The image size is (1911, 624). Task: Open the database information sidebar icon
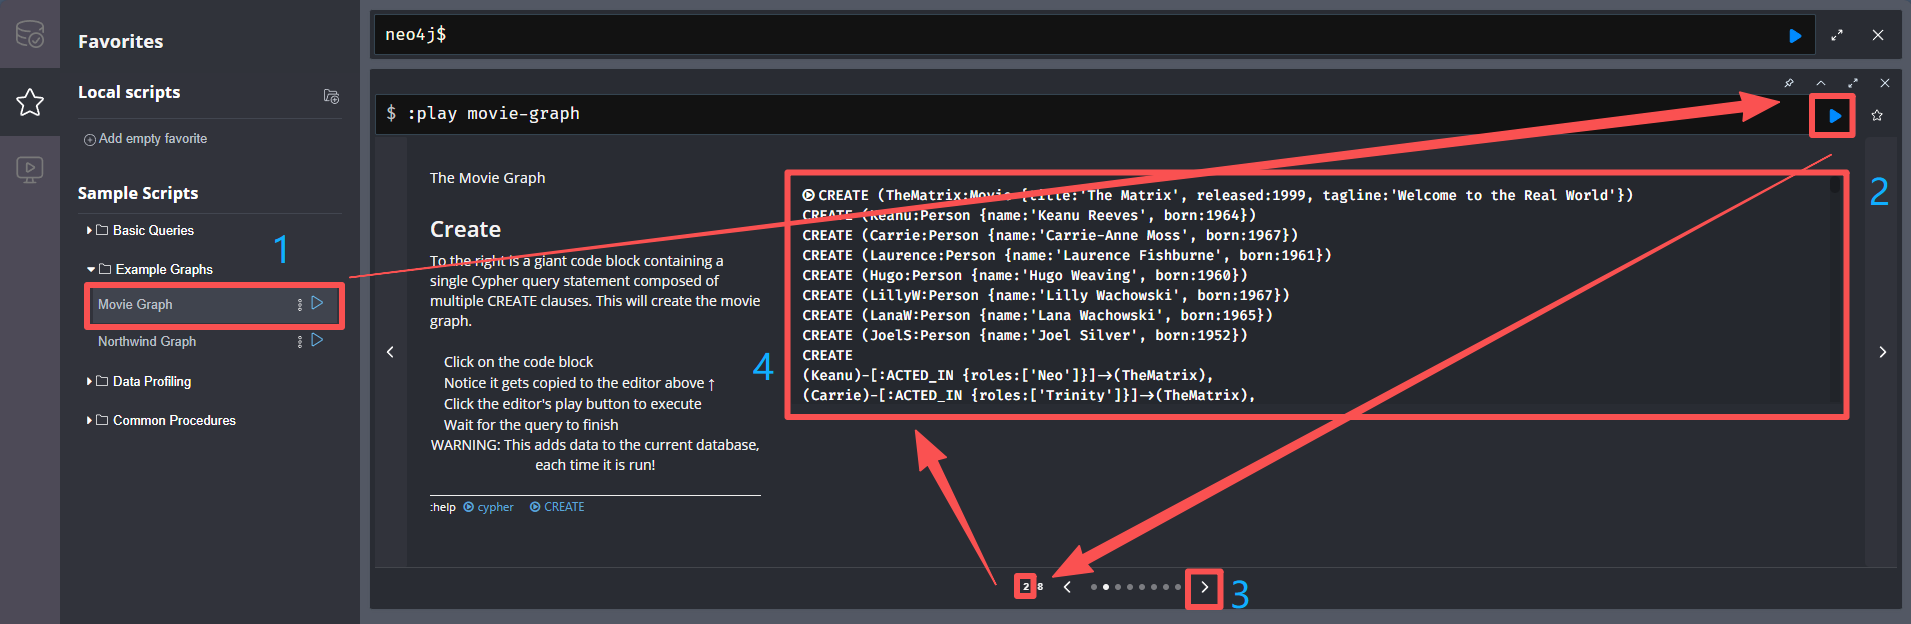coord(30,34)
